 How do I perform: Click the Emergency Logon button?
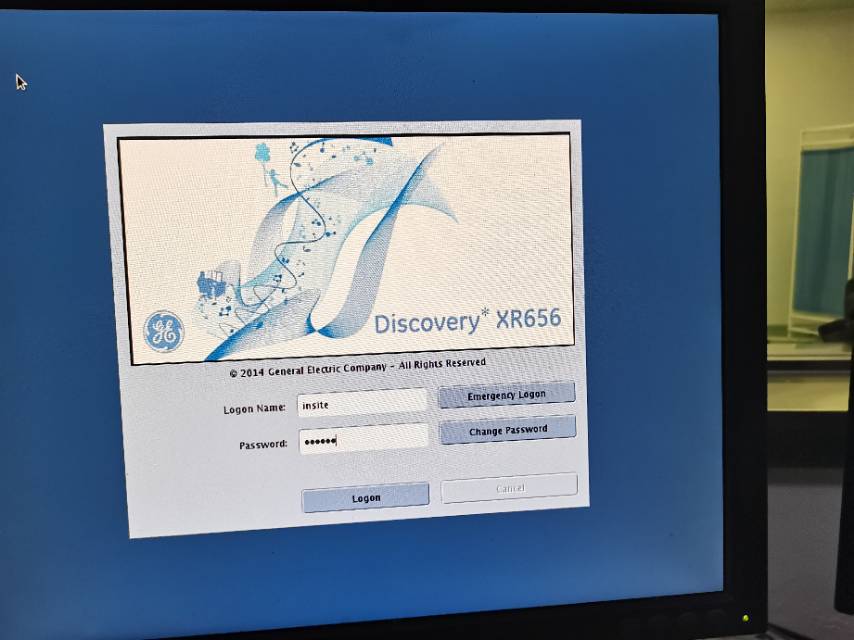tap(507, 395)
